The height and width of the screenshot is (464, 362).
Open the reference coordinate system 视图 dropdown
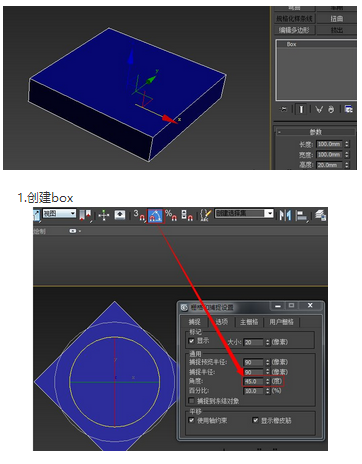pyautogui.click(x=59, y=214)
